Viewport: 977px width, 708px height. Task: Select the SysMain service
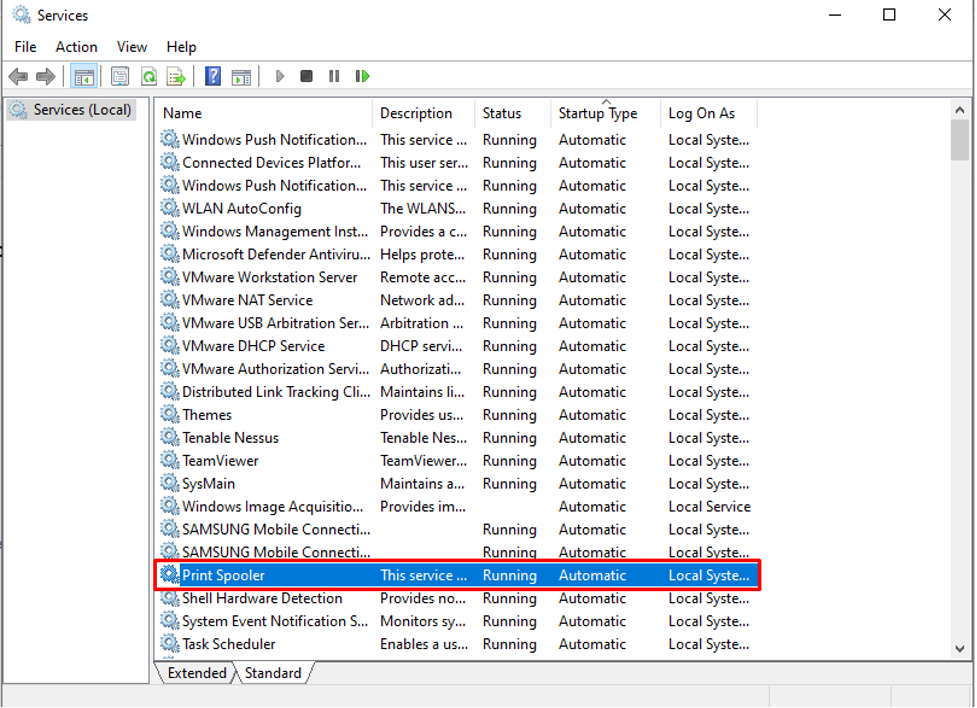pos(457,484)
